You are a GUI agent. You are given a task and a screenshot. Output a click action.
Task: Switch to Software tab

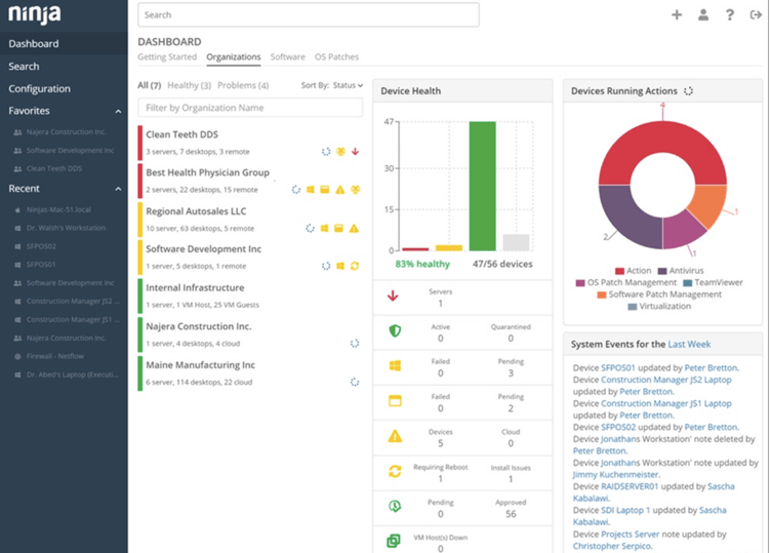(x=288, y=57)
